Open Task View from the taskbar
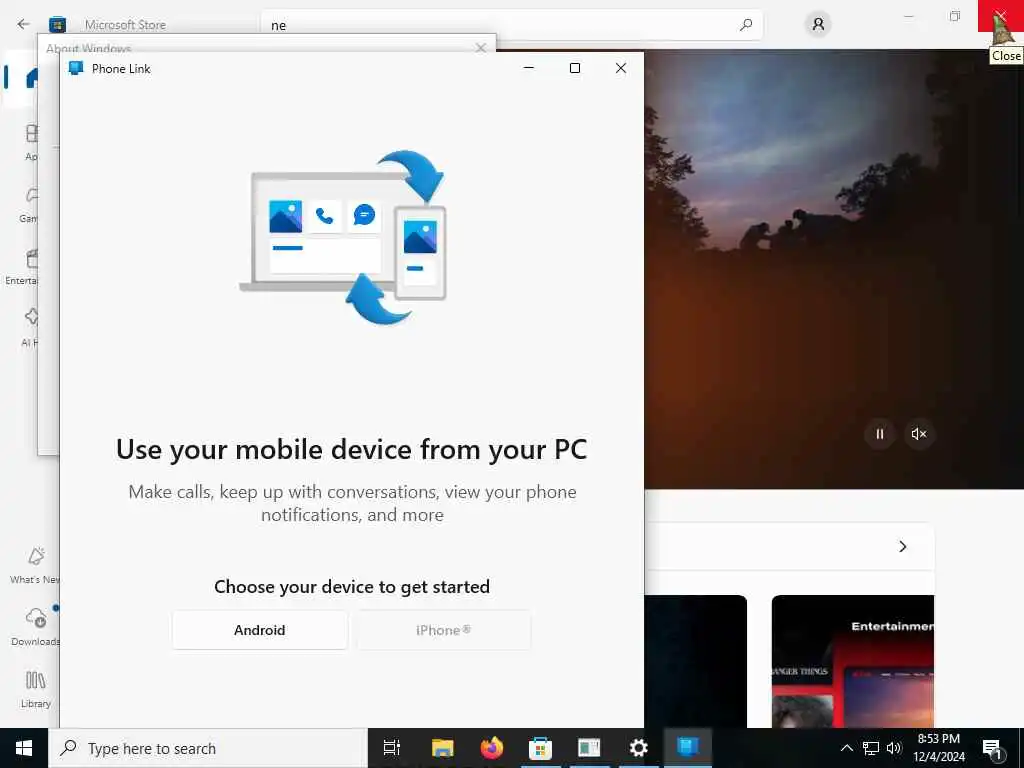1024x768 pixels. point(392,748)
